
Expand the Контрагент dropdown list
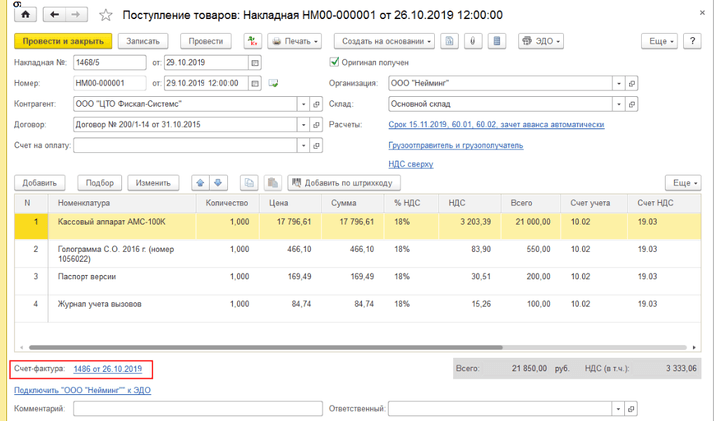click(303, 103)
